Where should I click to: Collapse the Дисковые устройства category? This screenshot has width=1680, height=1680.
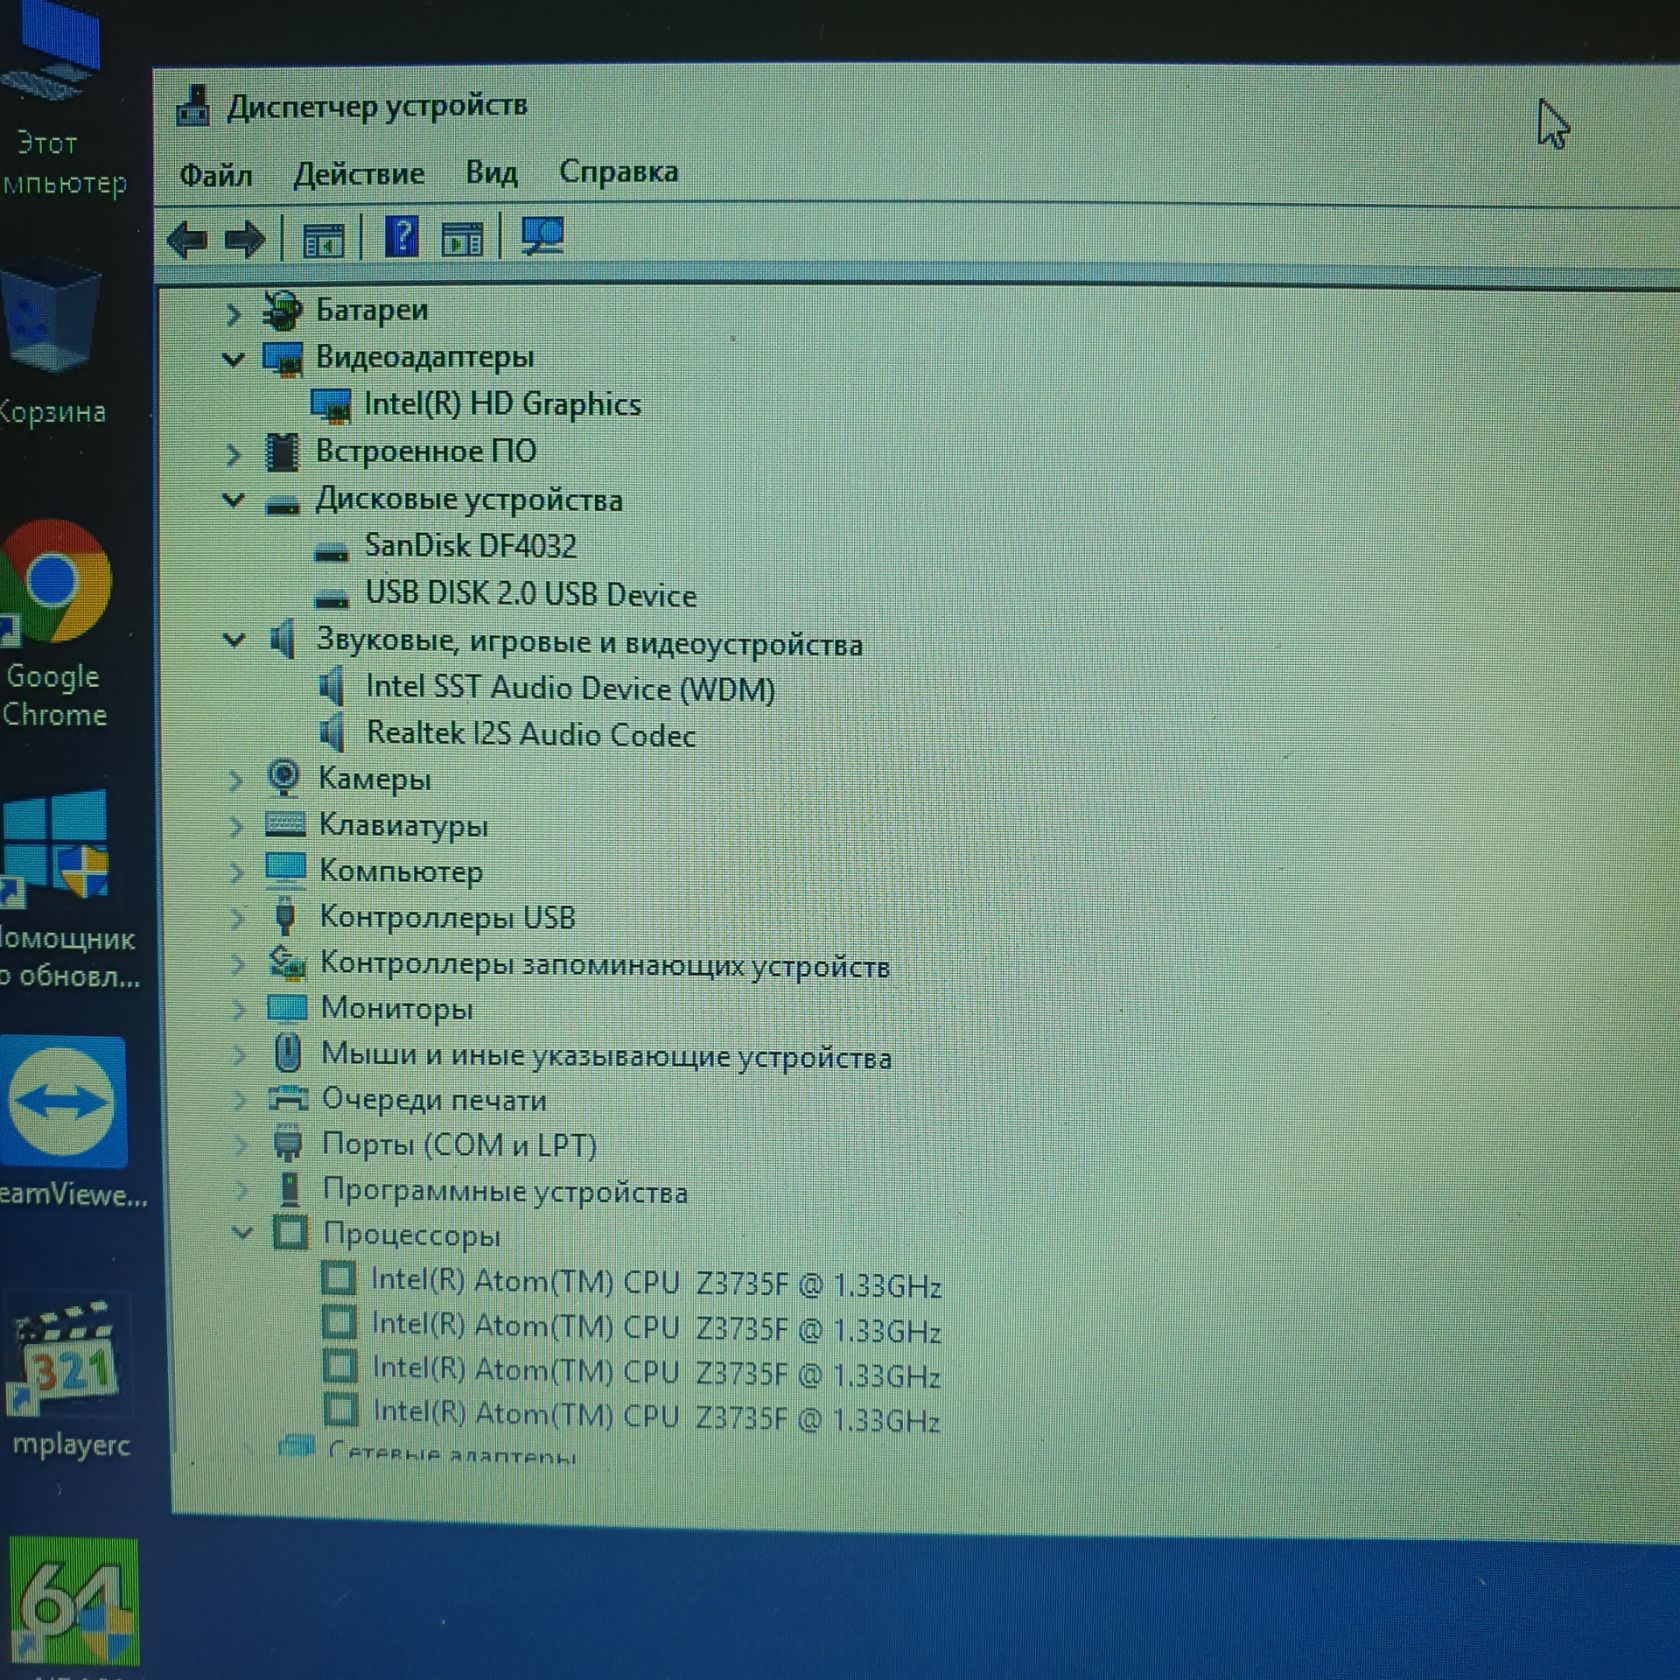point(233,500)
